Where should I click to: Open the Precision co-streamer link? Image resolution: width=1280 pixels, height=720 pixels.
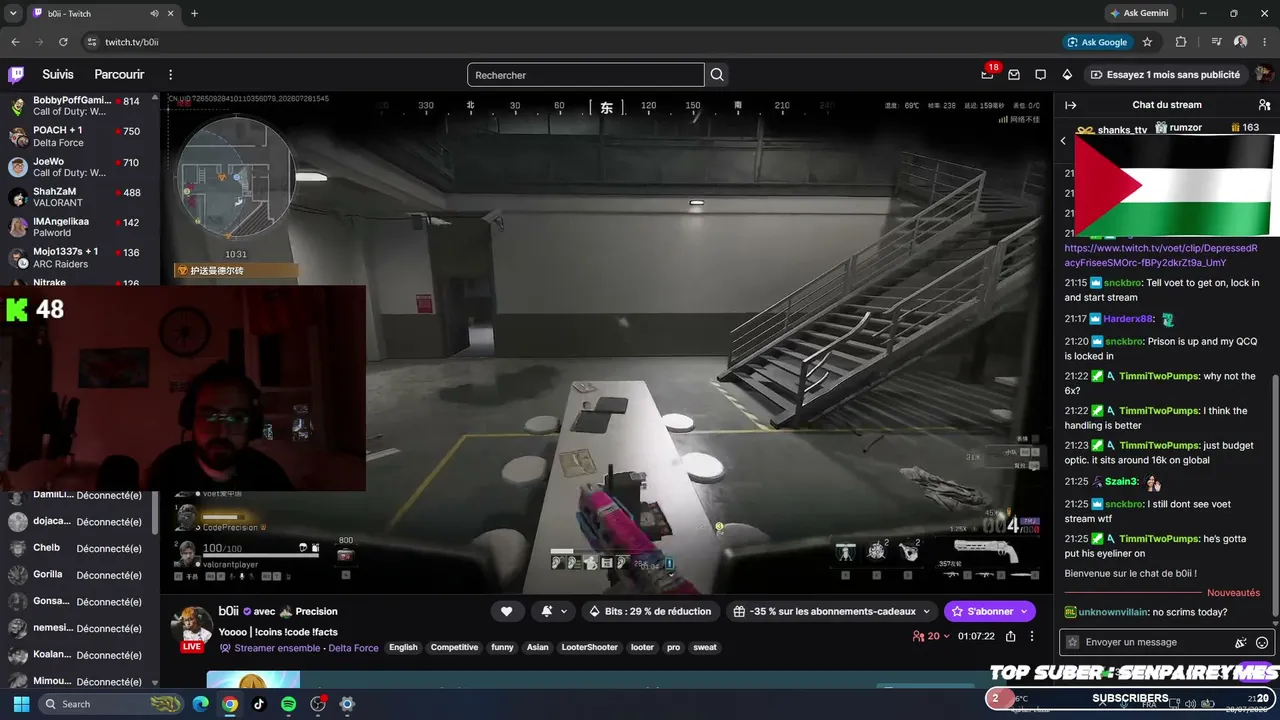tap(316, 611)
